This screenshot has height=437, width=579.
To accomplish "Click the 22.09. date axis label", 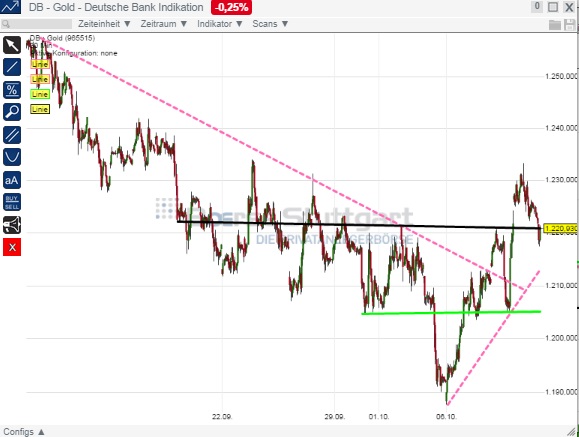I will tap(222, 417).
